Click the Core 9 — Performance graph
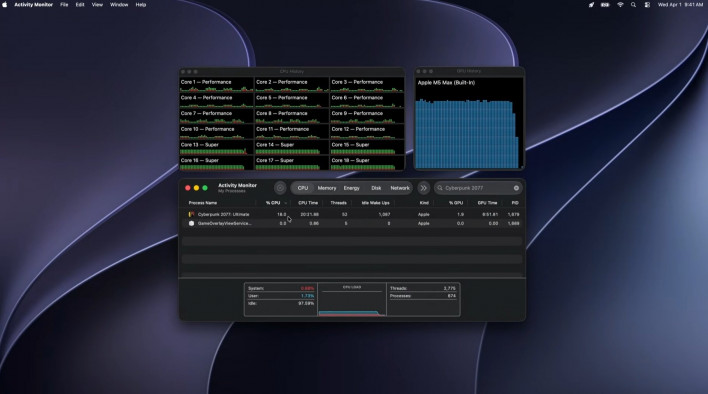 click(x=367, y=116)
